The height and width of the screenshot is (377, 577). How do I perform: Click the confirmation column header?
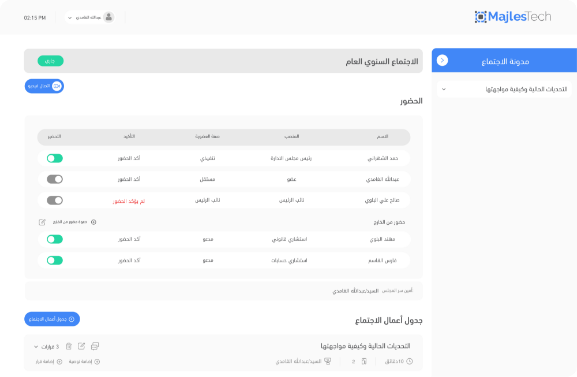click(x=129, y=137)
